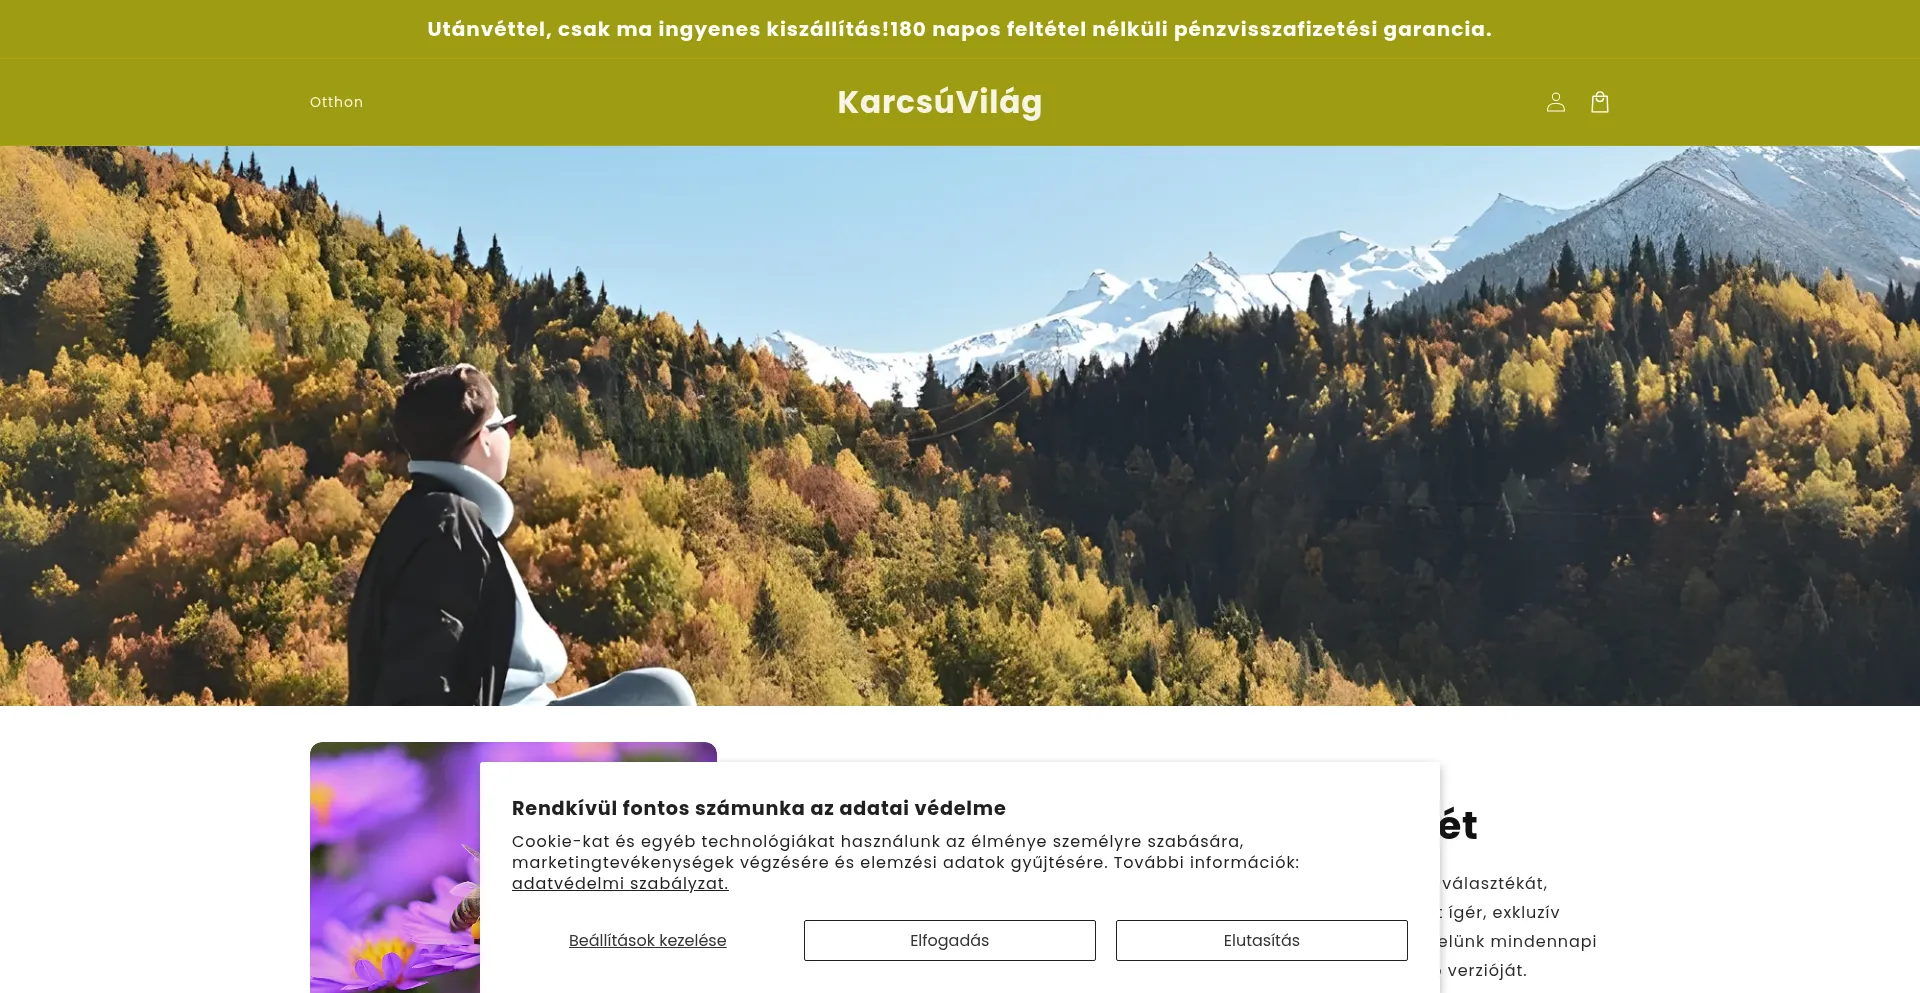1920x993 pixels.
Task: Click the text 'elünk mindennapi' beside dialog
Action: point(1518,941)
